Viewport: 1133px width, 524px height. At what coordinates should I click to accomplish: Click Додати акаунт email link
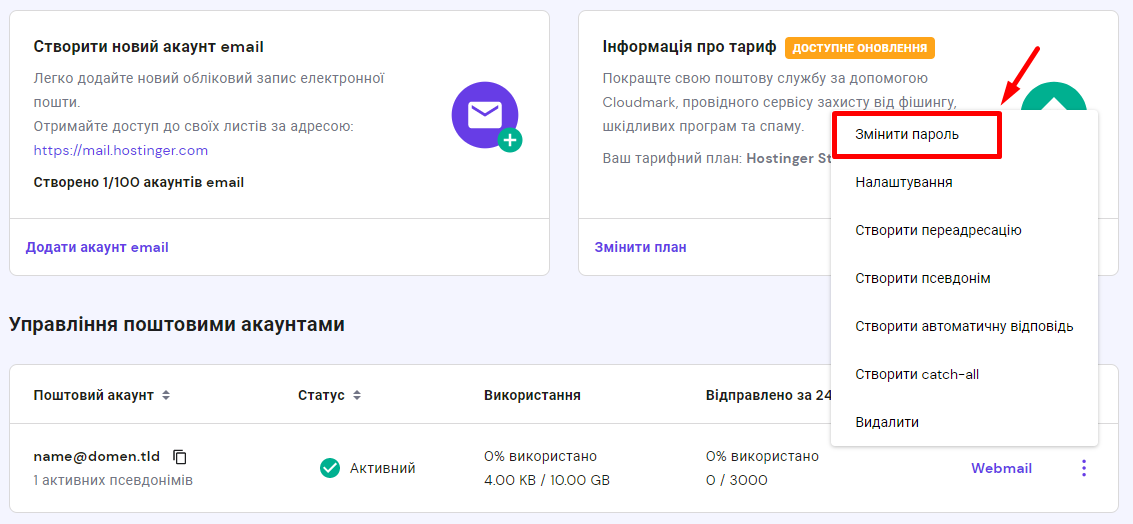click(x=97, y=247)
